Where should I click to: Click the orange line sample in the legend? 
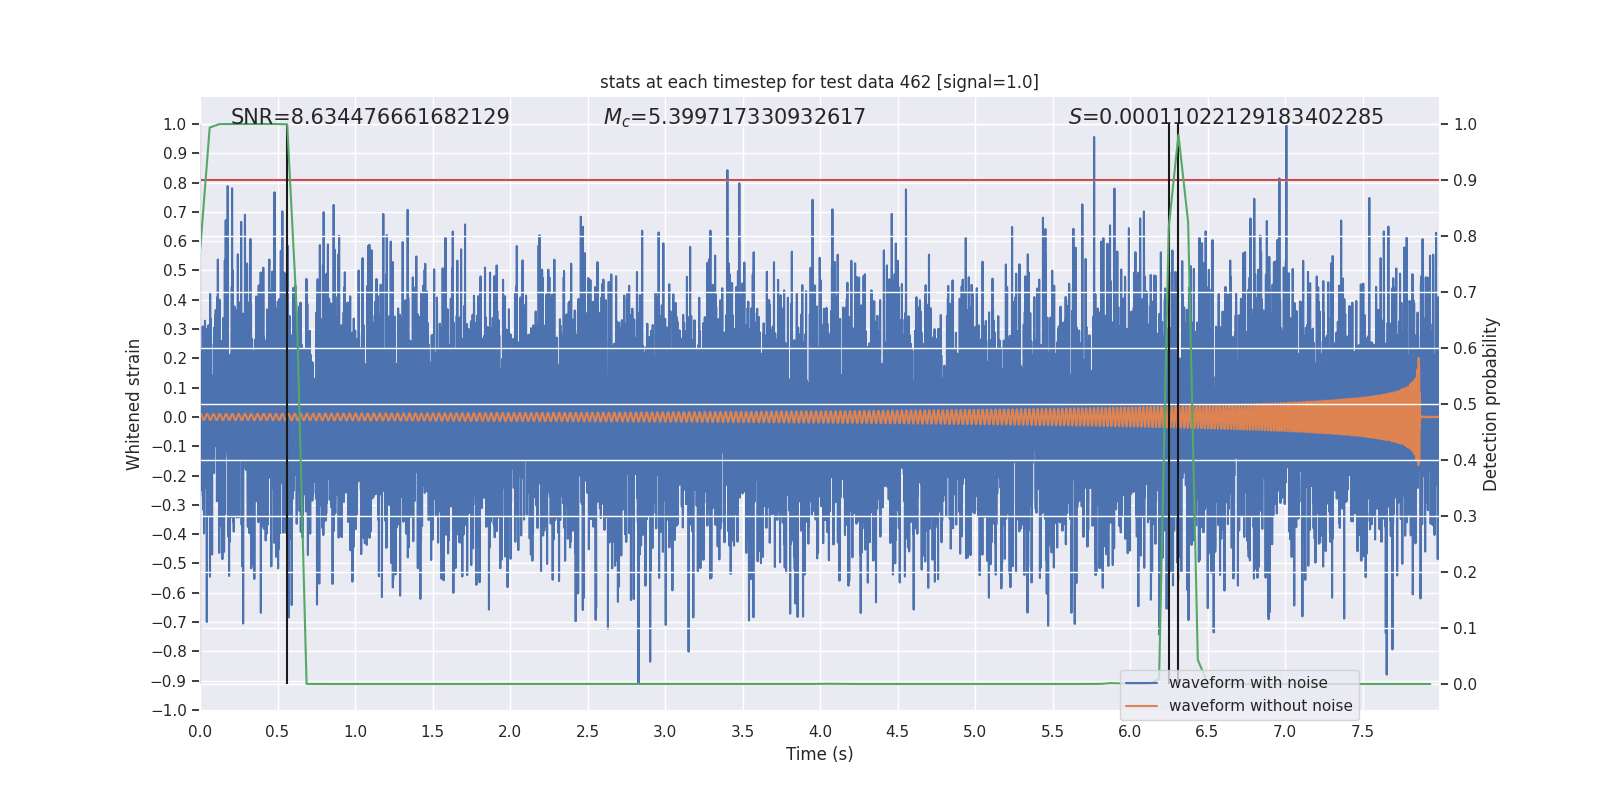1142,706
